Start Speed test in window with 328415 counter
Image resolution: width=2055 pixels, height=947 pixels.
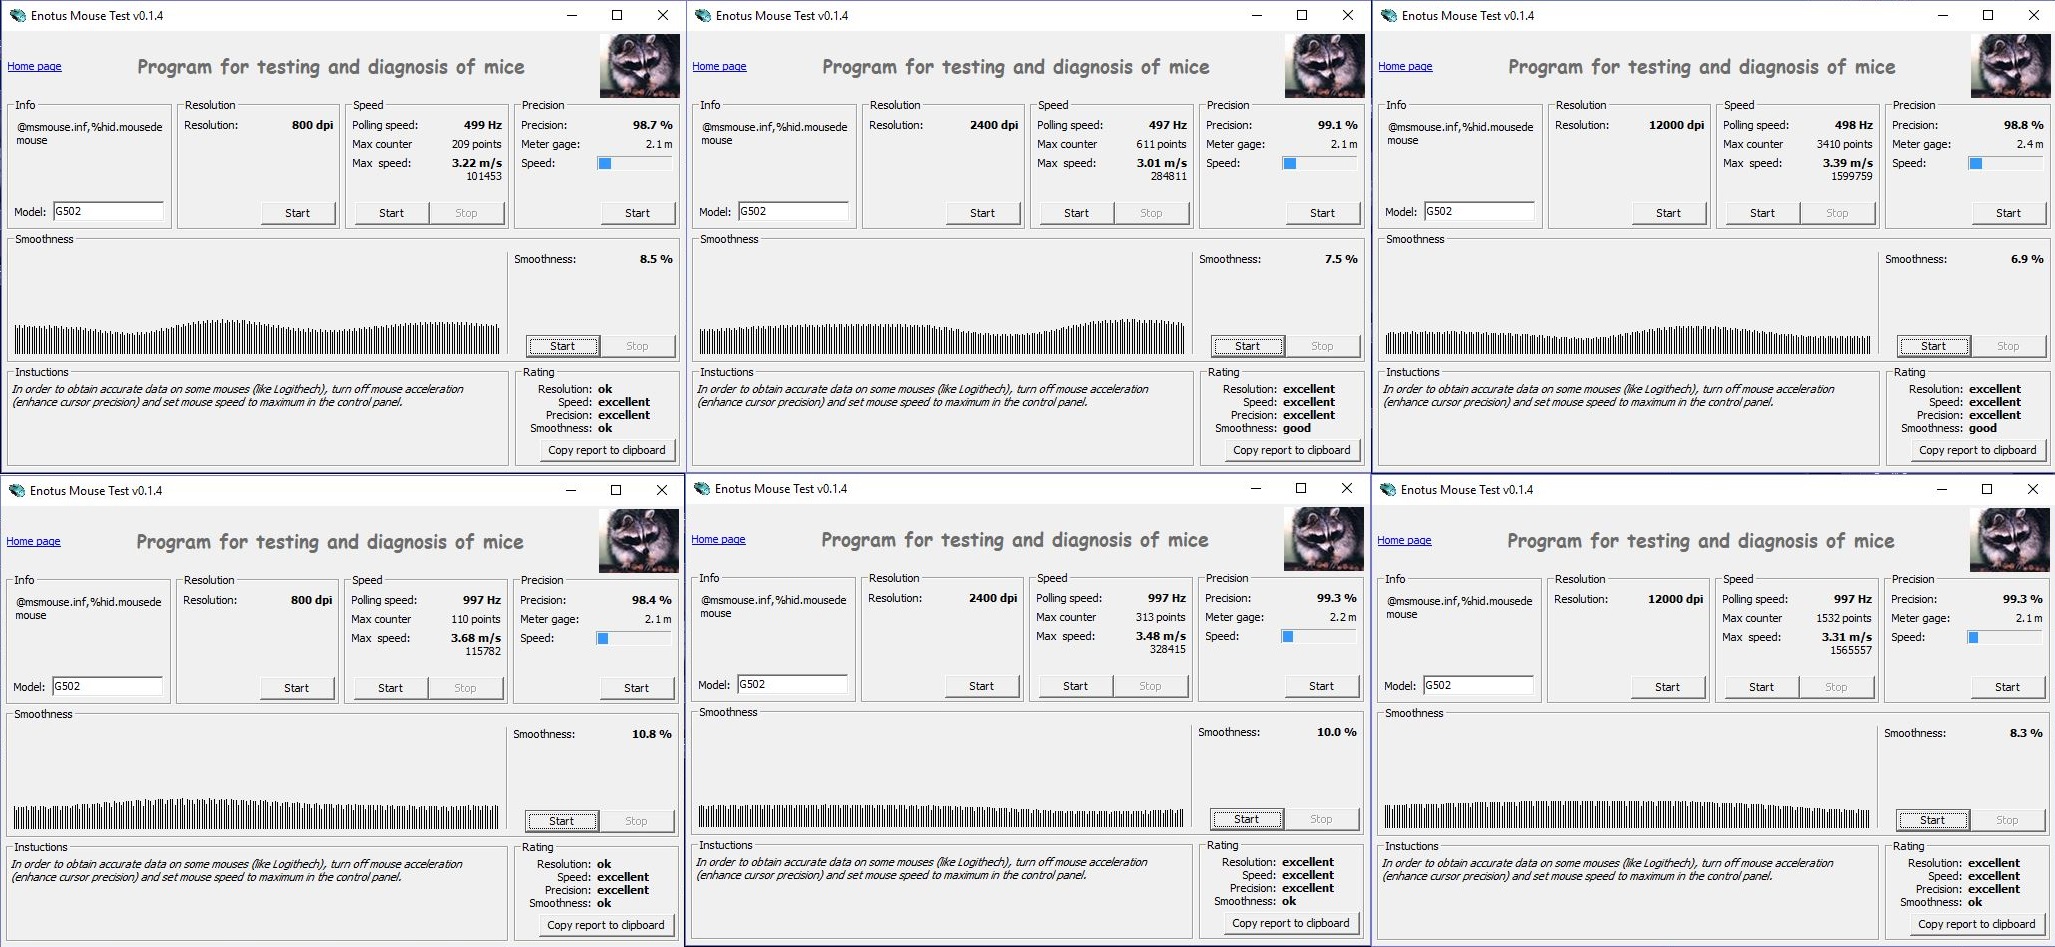[1075, 686]
